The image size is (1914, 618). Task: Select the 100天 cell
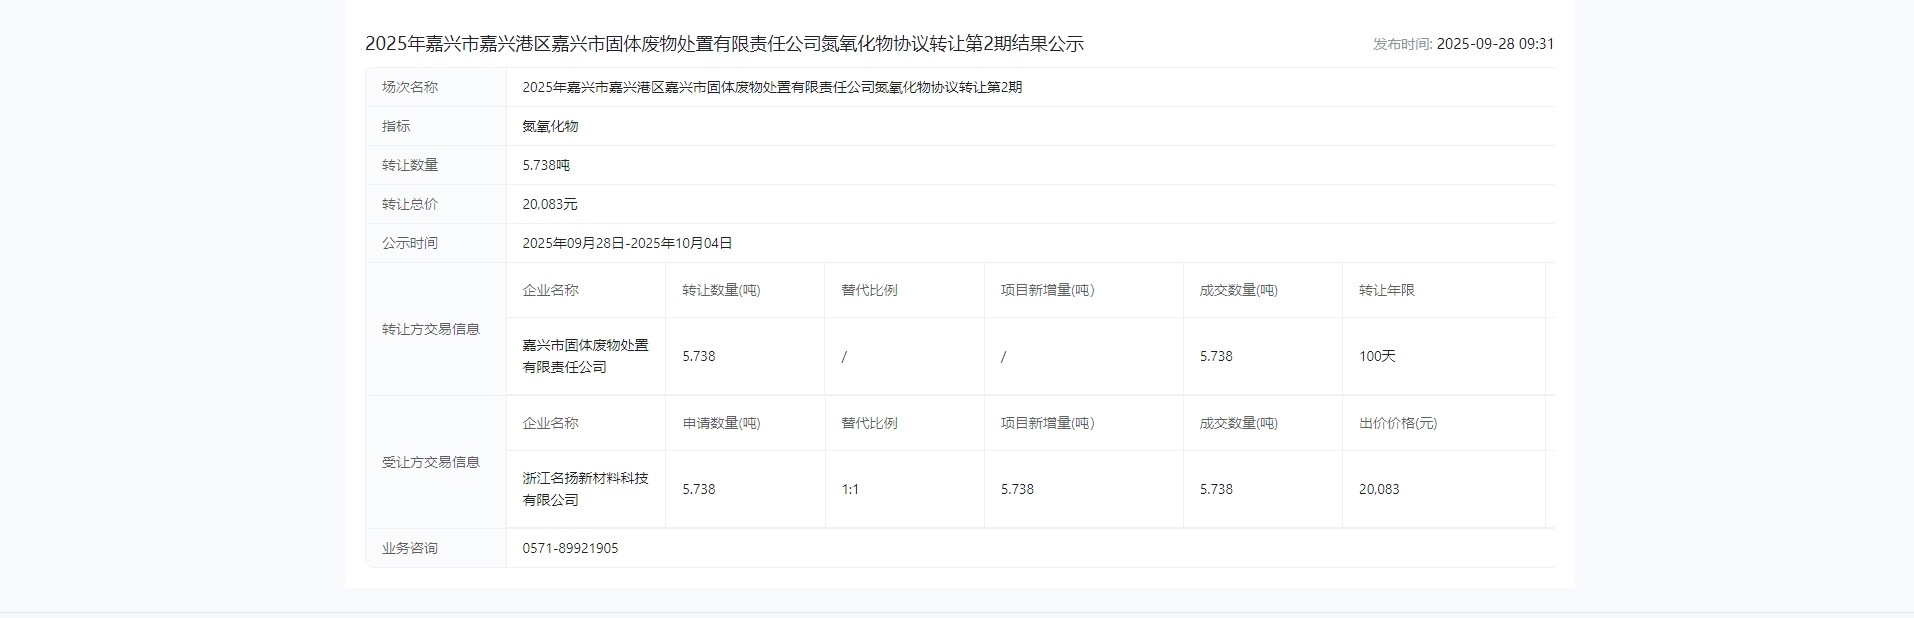click(1377, 356)
